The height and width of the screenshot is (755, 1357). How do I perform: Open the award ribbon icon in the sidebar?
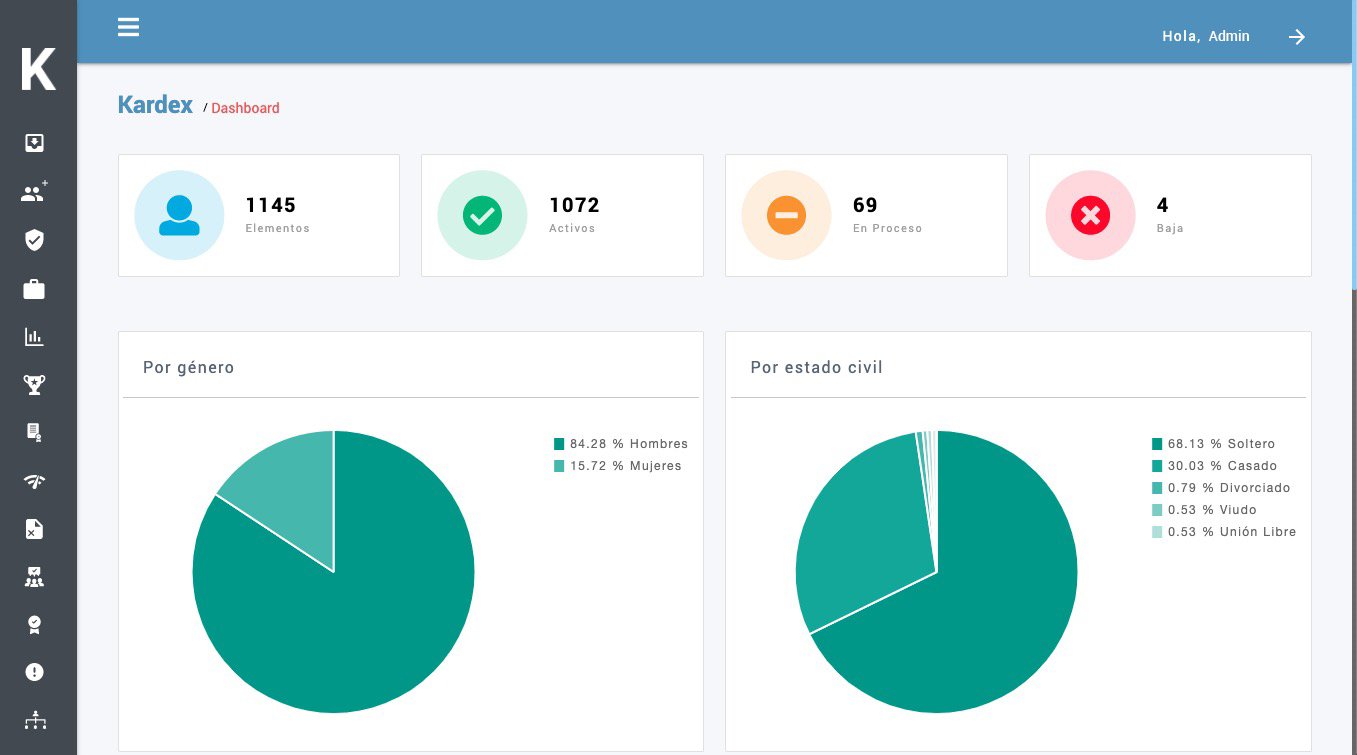tap(34, 624)
